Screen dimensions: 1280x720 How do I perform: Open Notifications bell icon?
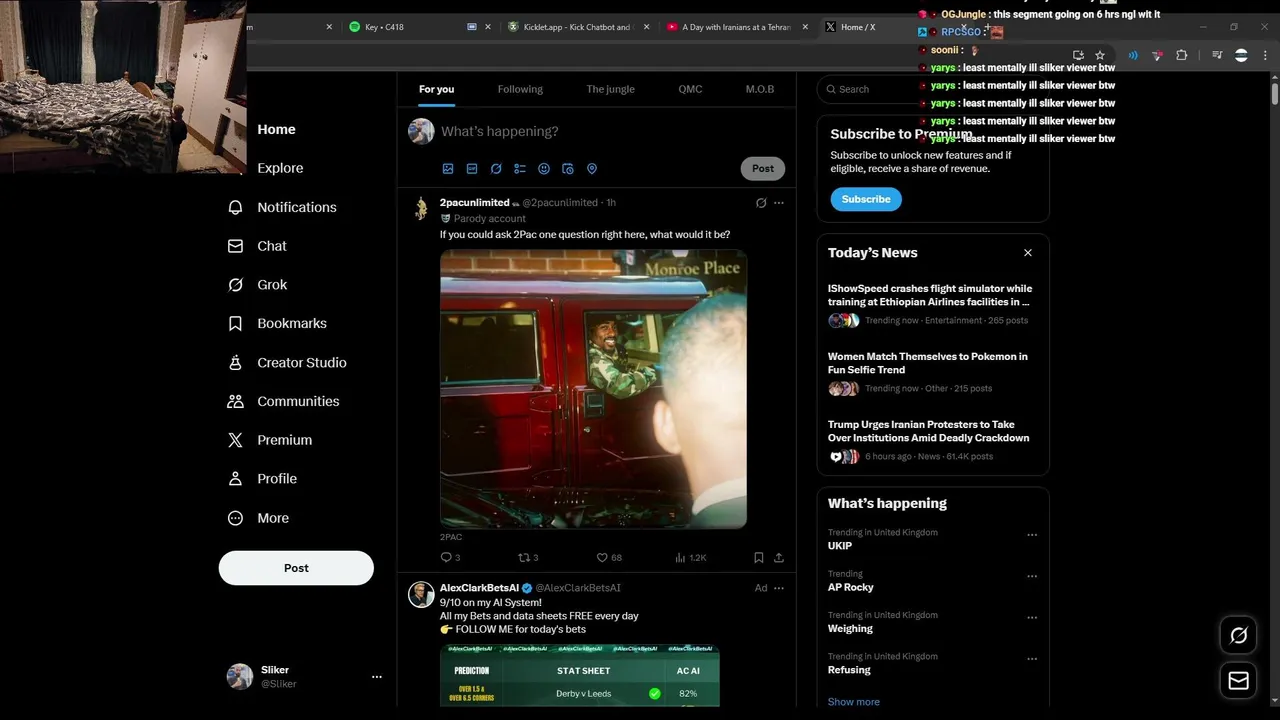pos(235,207)
